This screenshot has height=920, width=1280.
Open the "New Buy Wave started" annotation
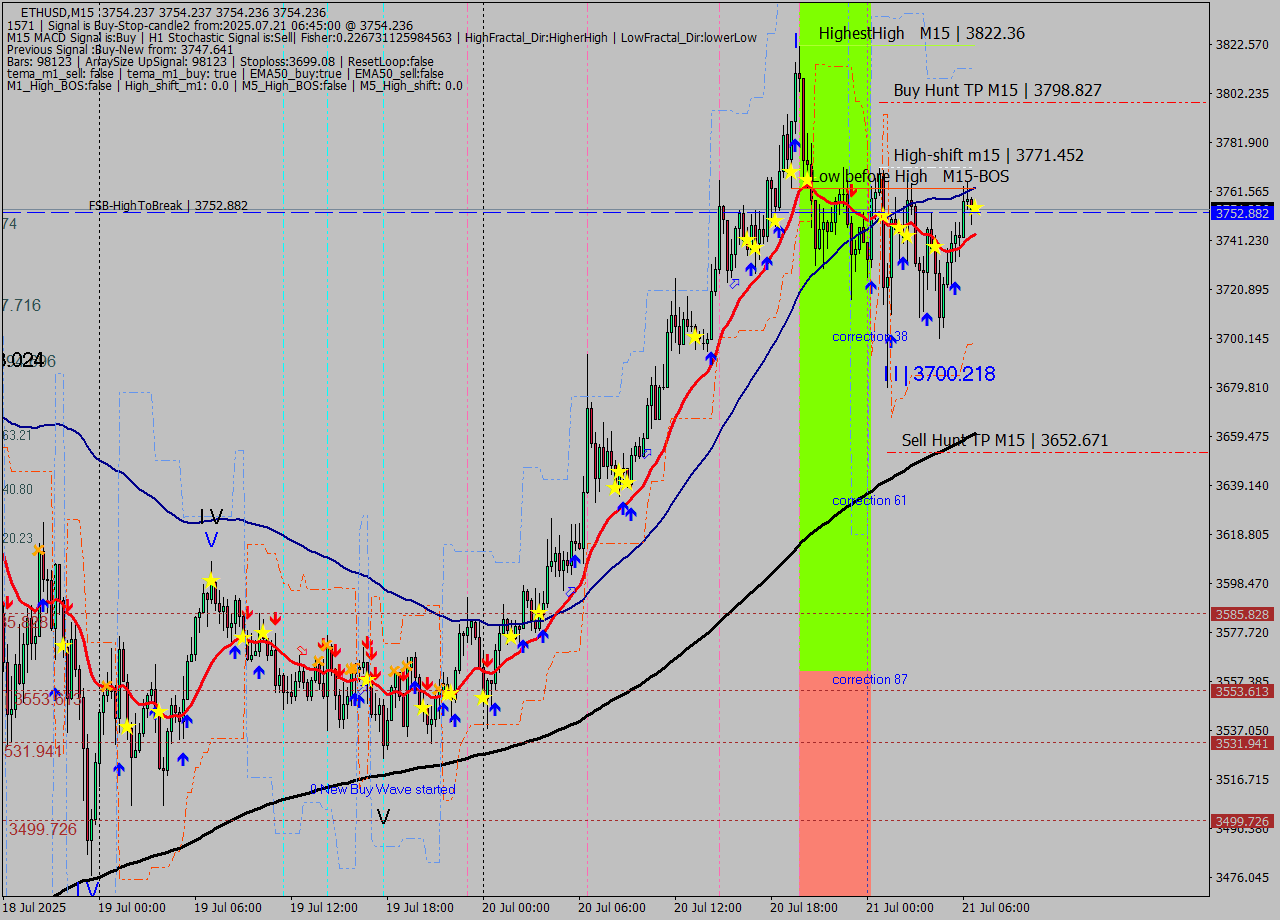(x=386, y=789)
